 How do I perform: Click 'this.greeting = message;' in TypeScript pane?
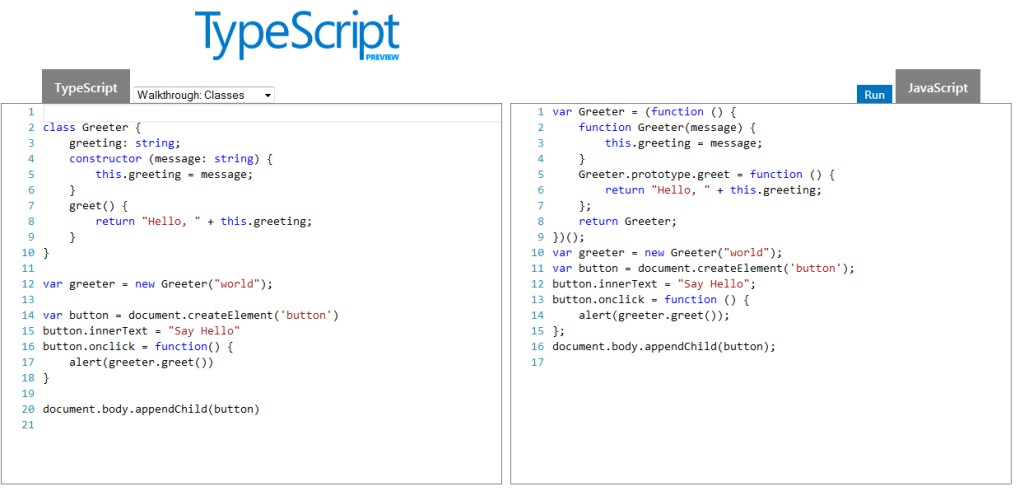[x=174, y=174]
